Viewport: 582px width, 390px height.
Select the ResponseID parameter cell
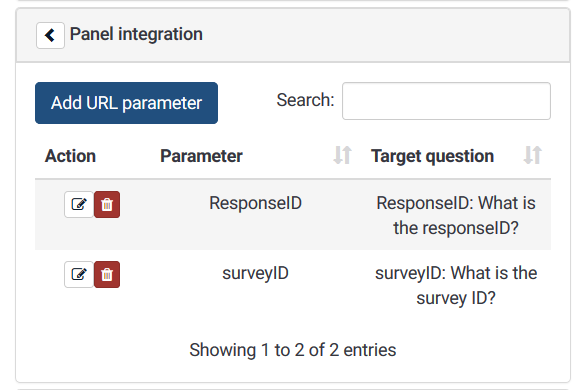(x=255, y=203)
